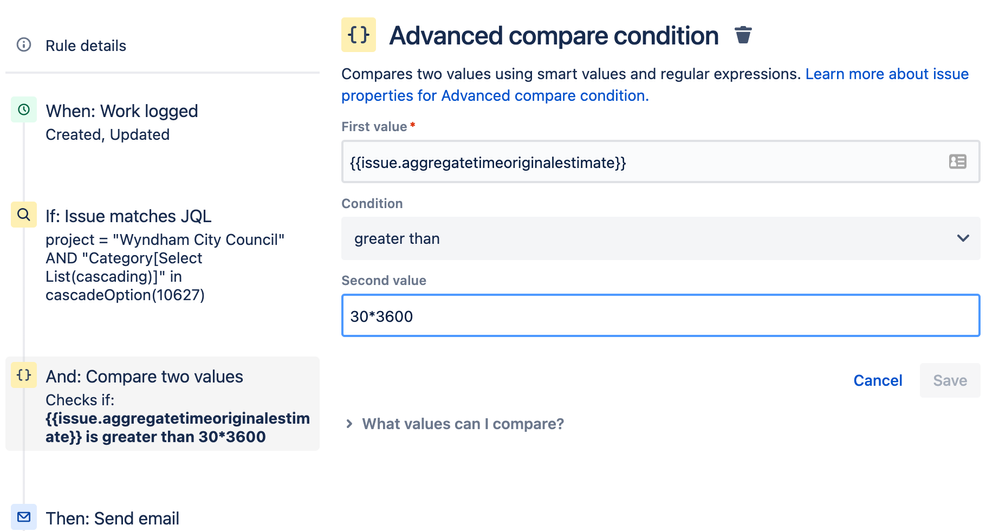The width and height of the screenshot is (999, 531).
Task: Click the large braces icon beside heading
Action: tap(358, 35)
